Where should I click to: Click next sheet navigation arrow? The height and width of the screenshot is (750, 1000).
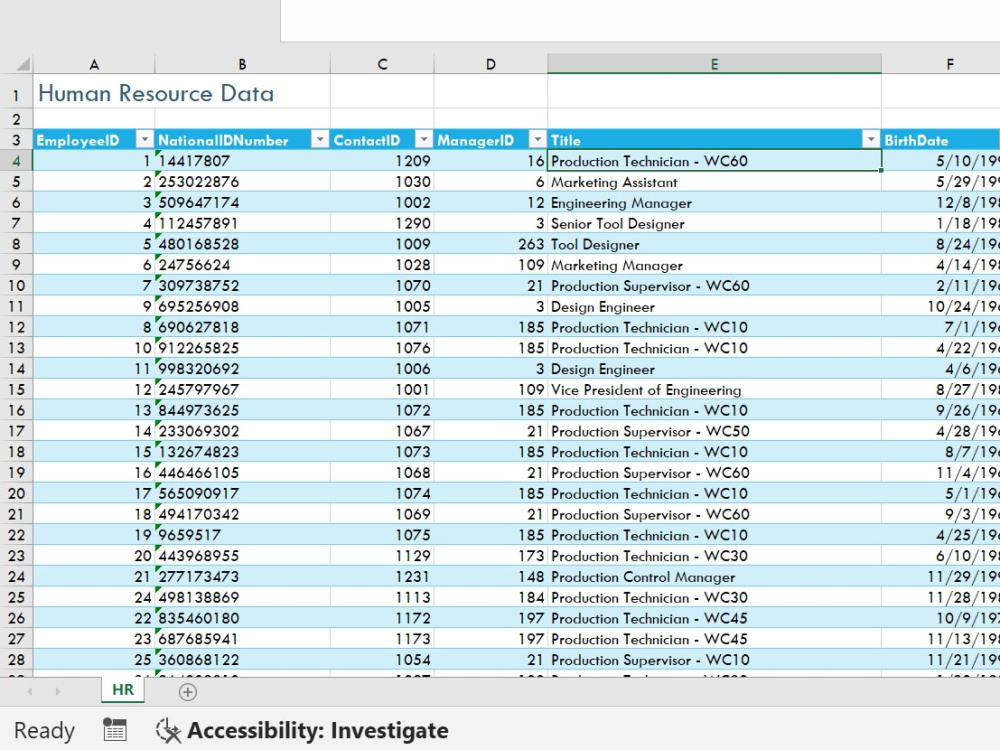57,692
